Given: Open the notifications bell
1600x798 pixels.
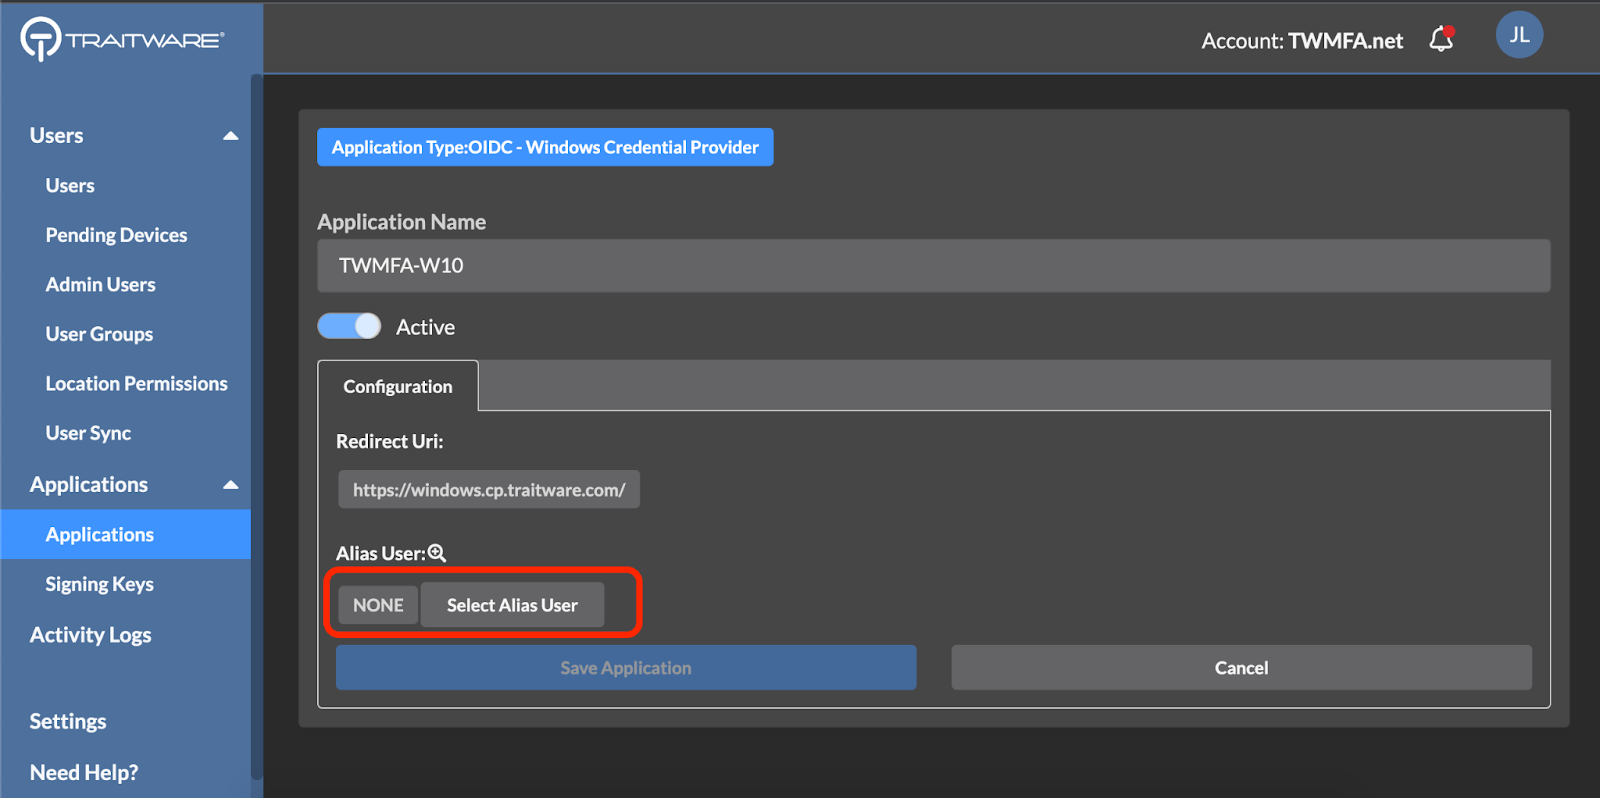Looking at the screenshot, I should pos(1441,39).
